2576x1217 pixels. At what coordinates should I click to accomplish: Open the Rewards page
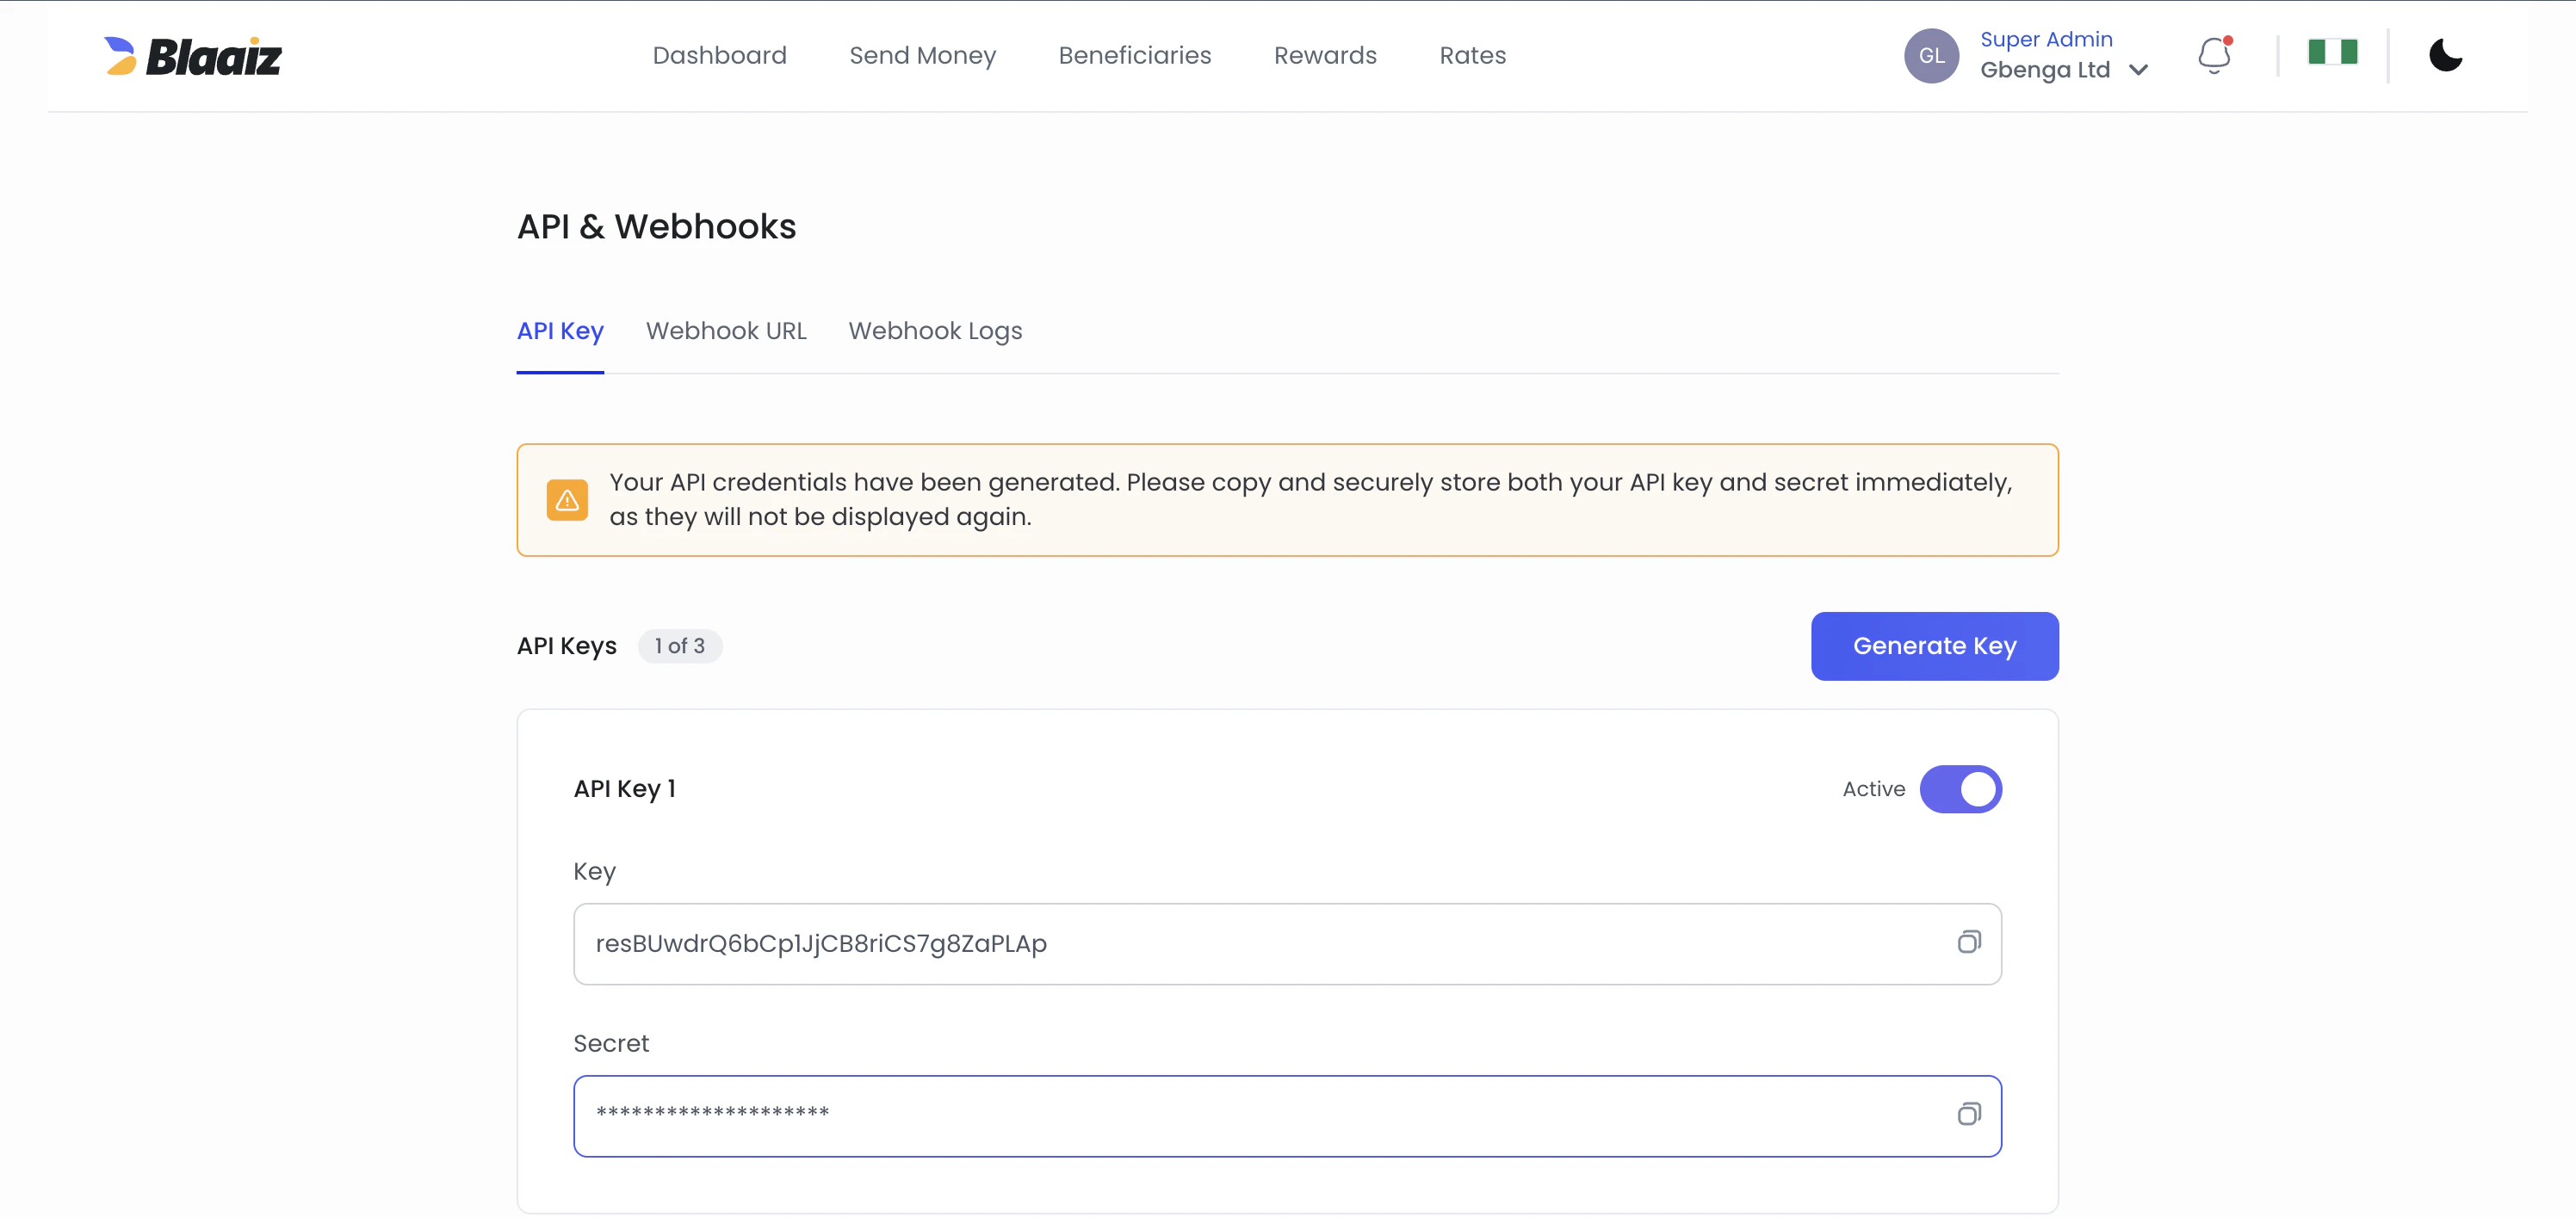coord(1325,55)
